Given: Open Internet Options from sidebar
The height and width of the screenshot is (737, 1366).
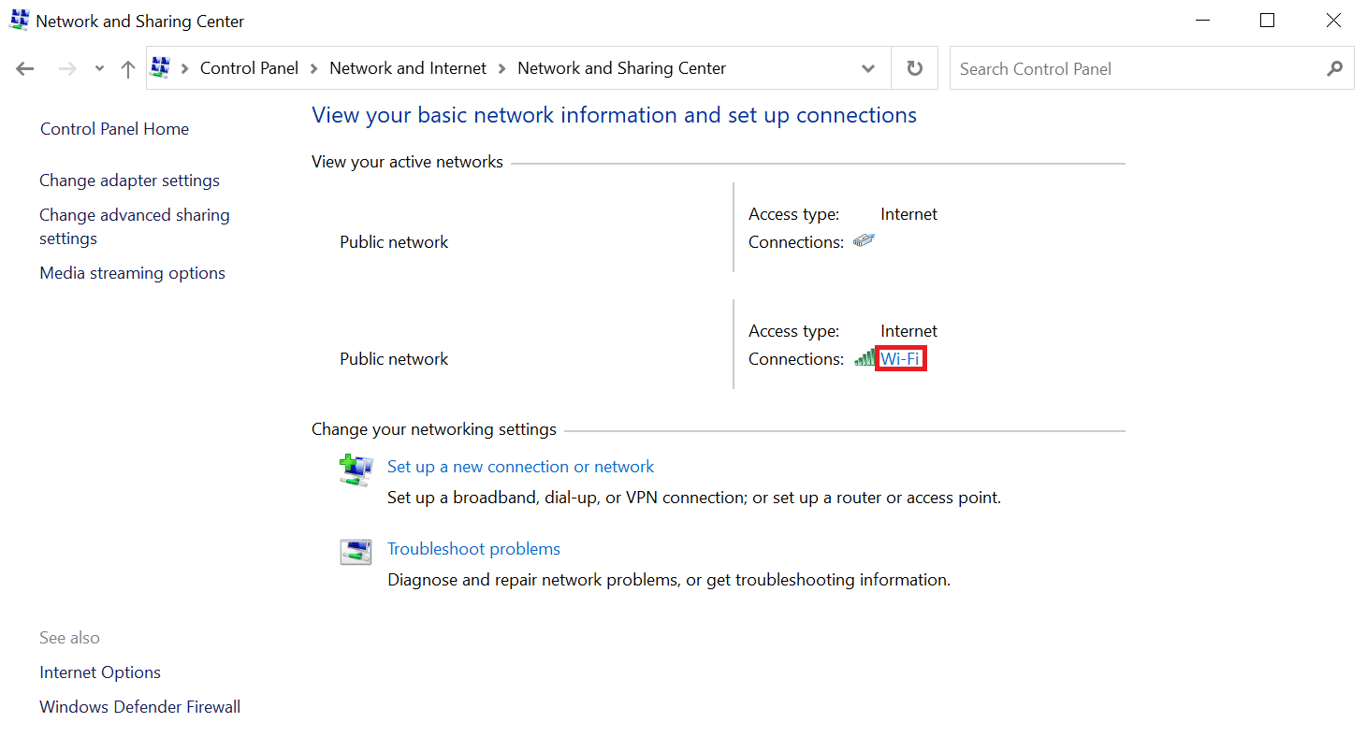Looking at the screenshot, I should tap(100, 672).
